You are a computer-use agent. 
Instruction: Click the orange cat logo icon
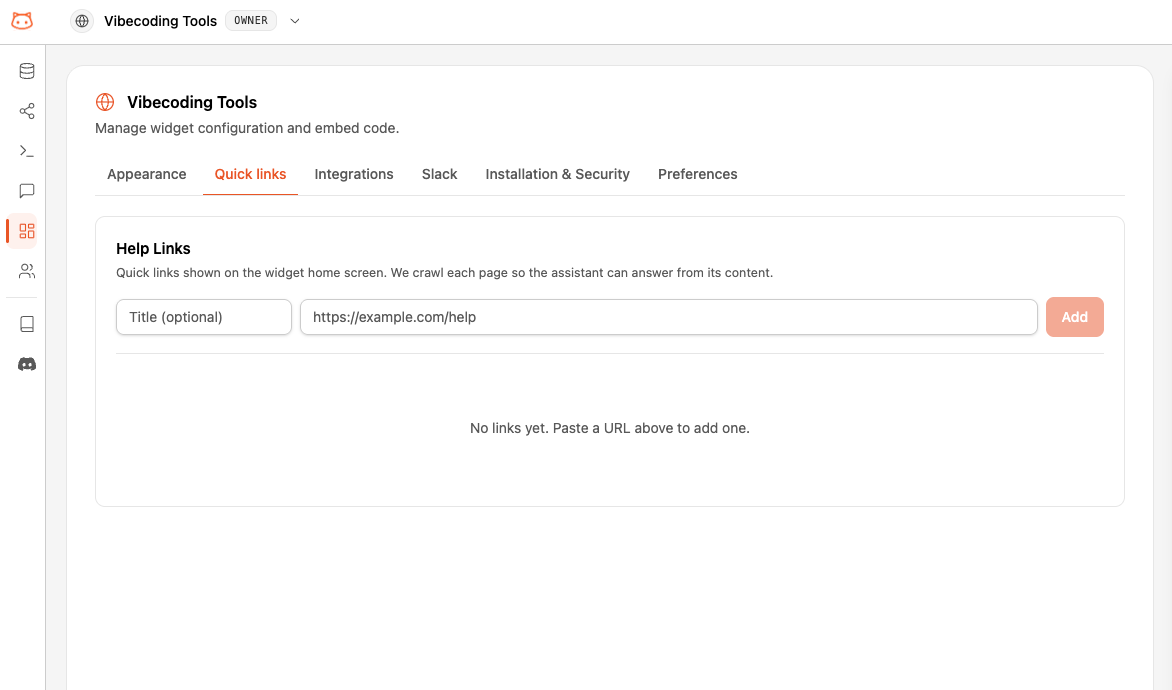pyautogui.click(x=22, y=21)
